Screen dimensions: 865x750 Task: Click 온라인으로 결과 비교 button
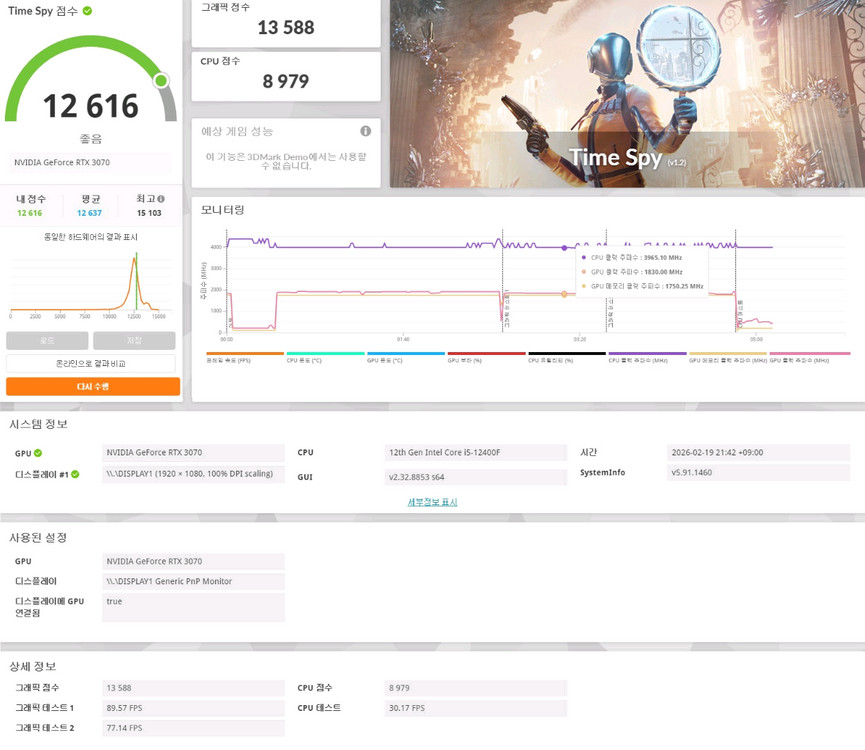tap(91, 363)
